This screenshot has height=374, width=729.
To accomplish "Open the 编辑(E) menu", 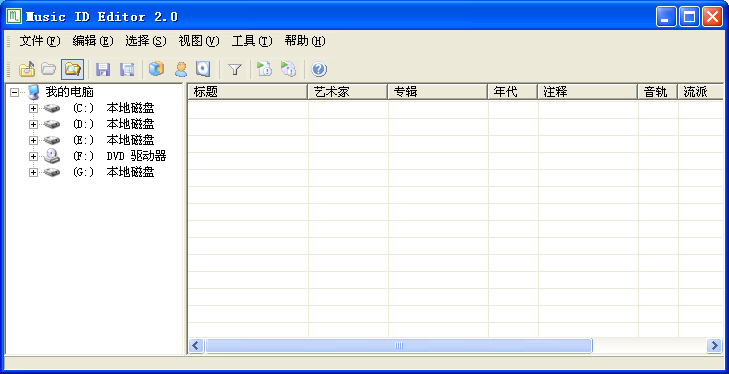I will tap(93, 41).
